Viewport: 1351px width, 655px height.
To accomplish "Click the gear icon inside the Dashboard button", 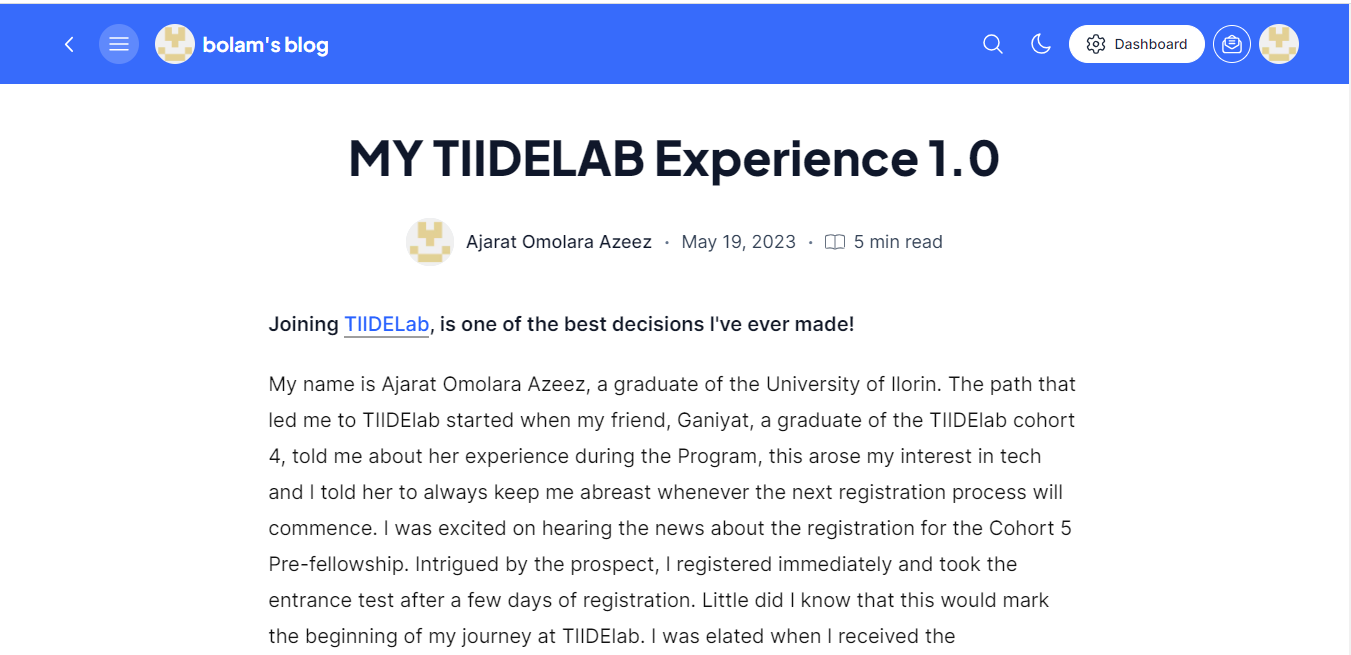I will [1096, 44].
